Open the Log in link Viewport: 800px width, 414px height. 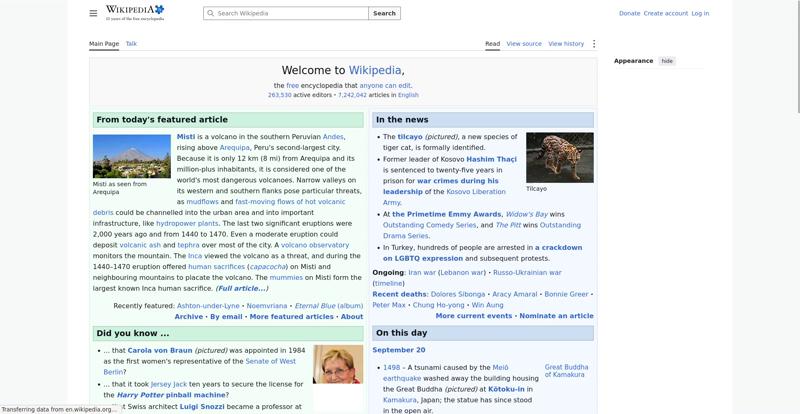point(700,13)
